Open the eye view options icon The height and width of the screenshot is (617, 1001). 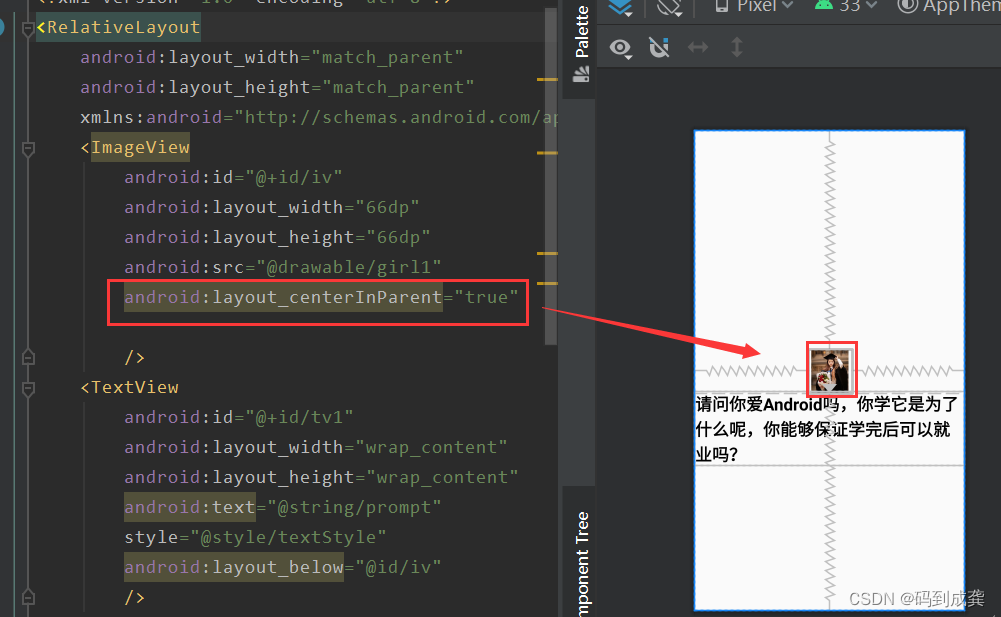pyautogui.click(x=620, y=48)
